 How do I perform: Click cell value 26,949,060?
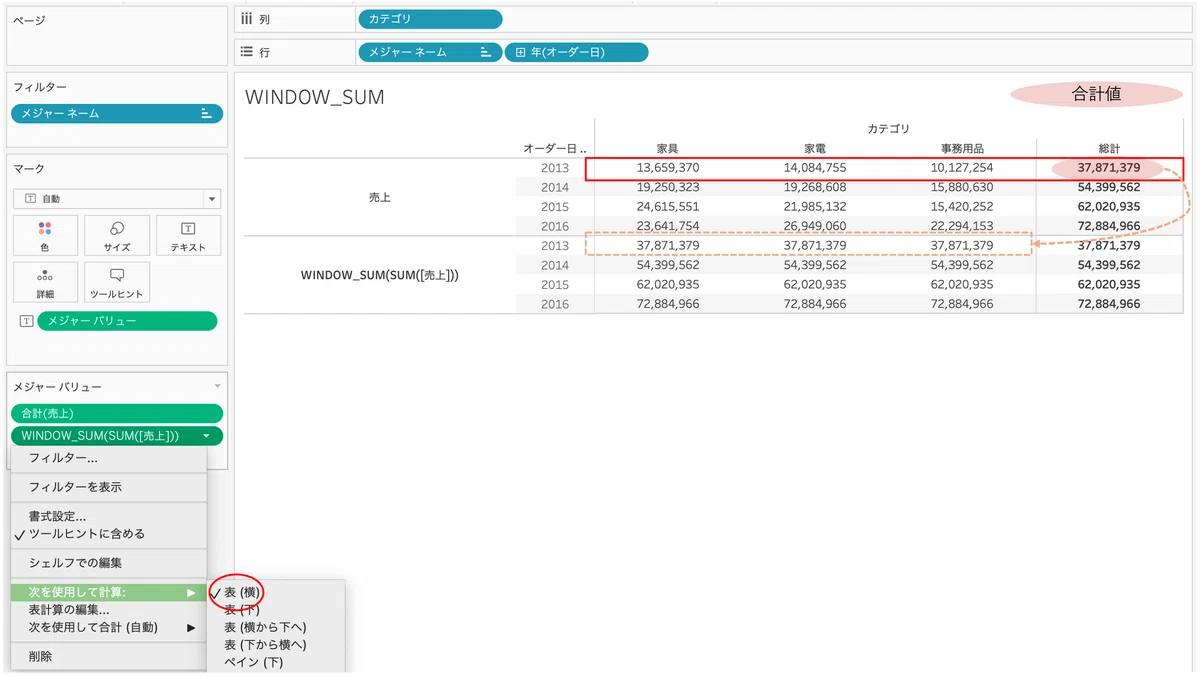(x=815, y=226)
